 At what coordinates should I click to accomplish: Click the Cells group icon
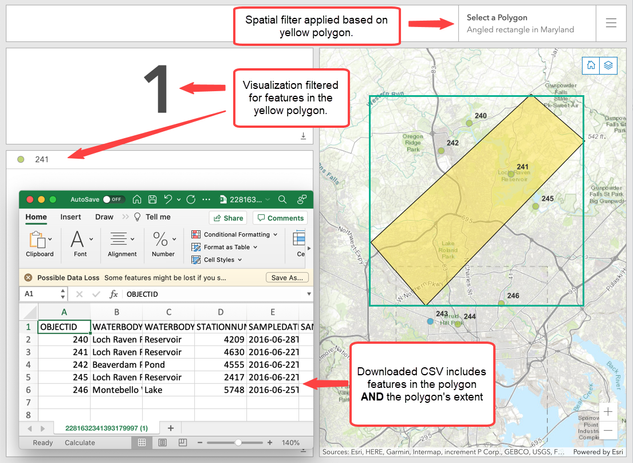pyautogui.click(x=299, y=239)
